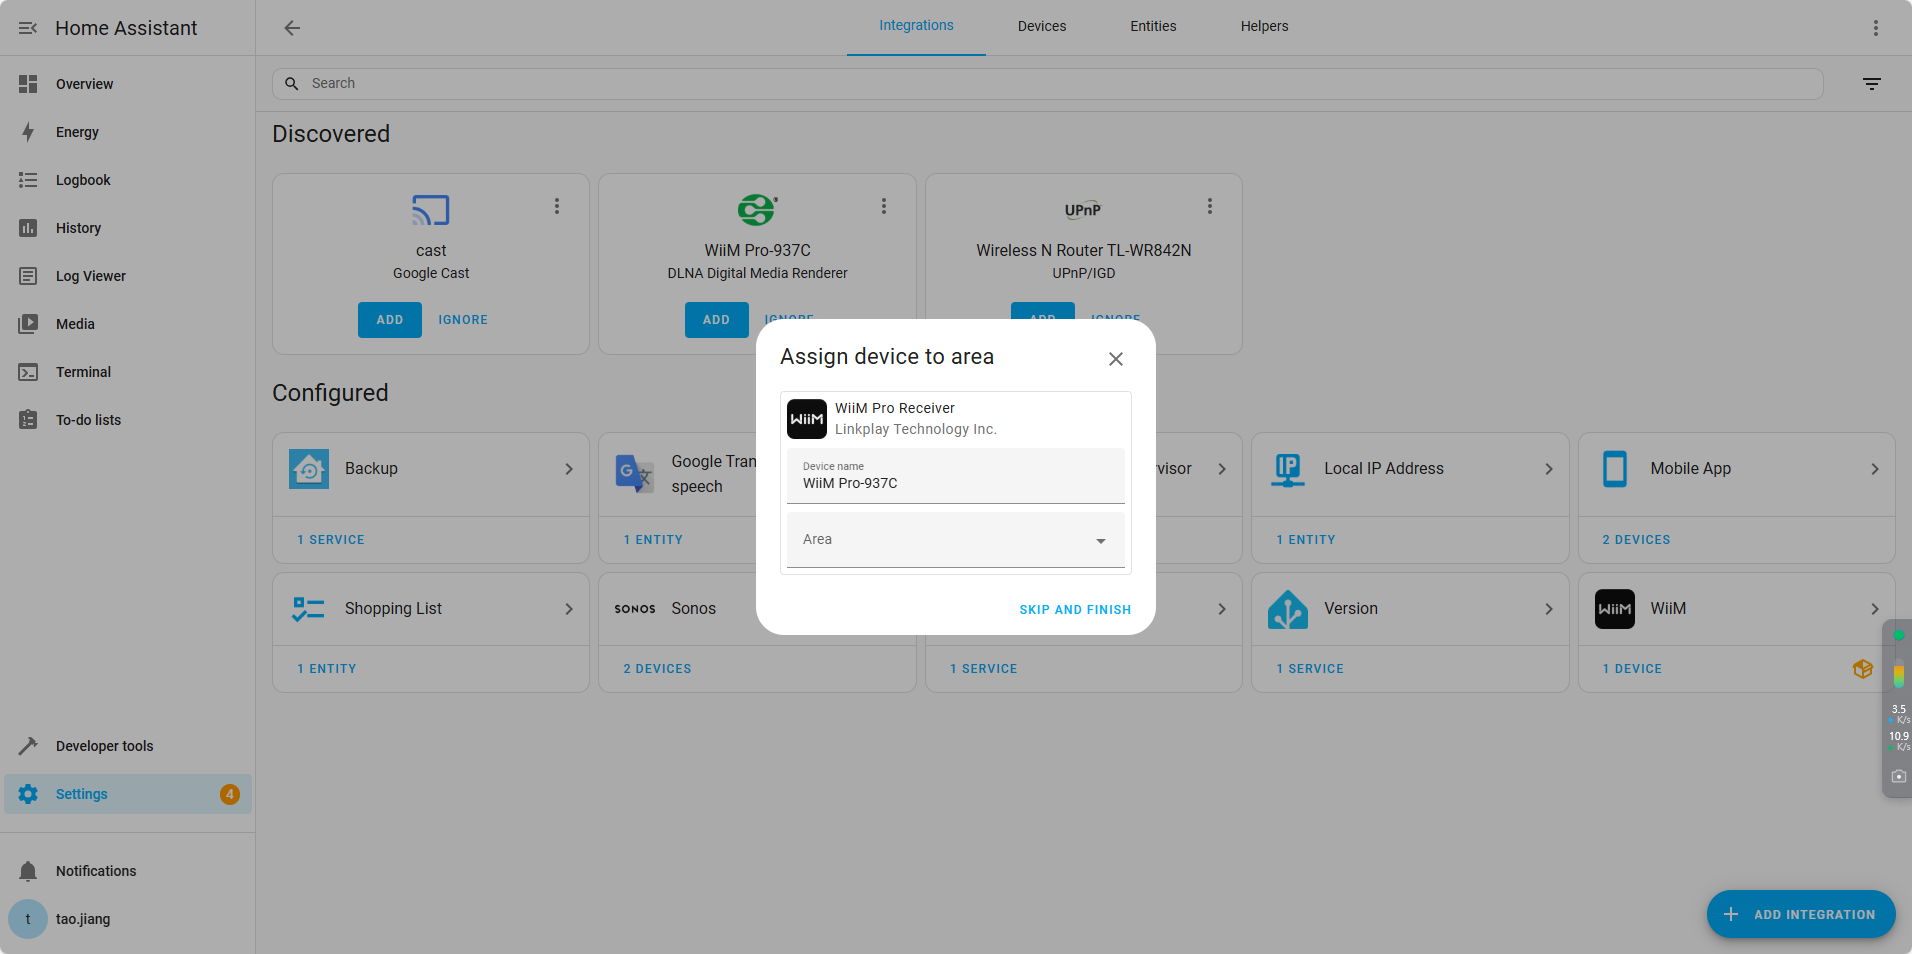Expand the WiiM integration chevron
1912x954 pixels.
pyautogui.click(x=1875, y=609)
